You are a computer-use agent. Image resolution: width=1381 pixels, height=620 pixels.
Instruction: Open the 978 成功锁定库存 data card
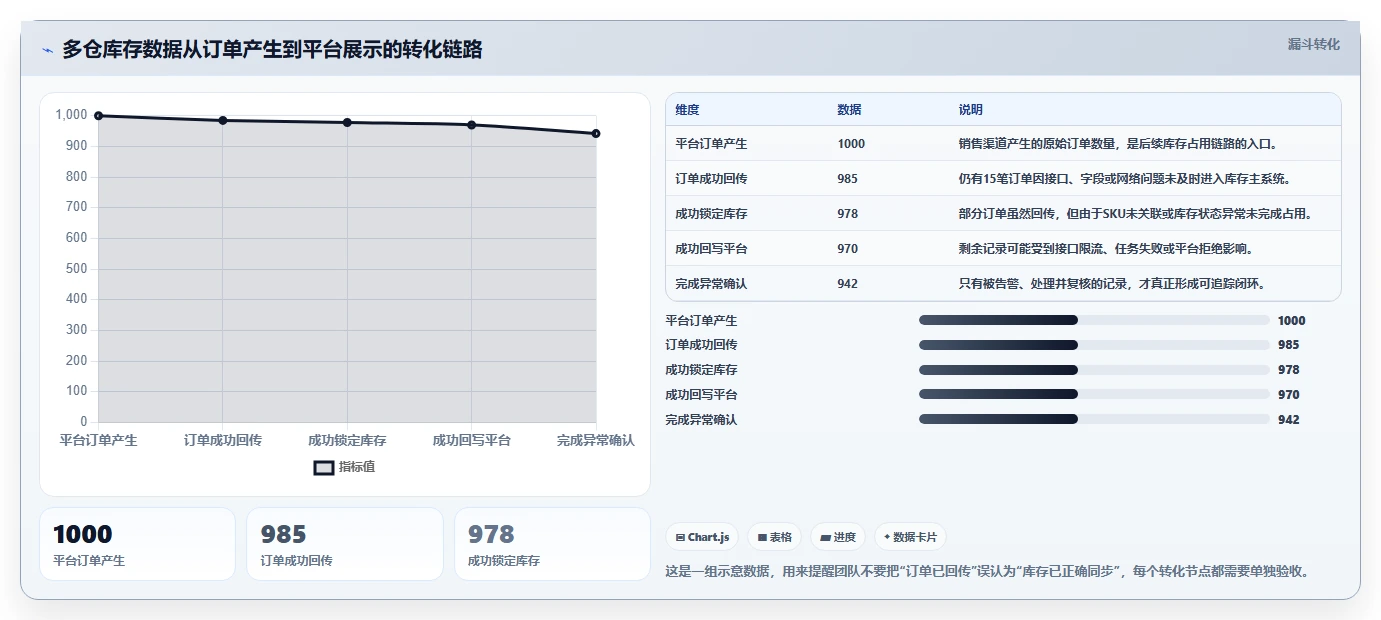tap(552, 544)
